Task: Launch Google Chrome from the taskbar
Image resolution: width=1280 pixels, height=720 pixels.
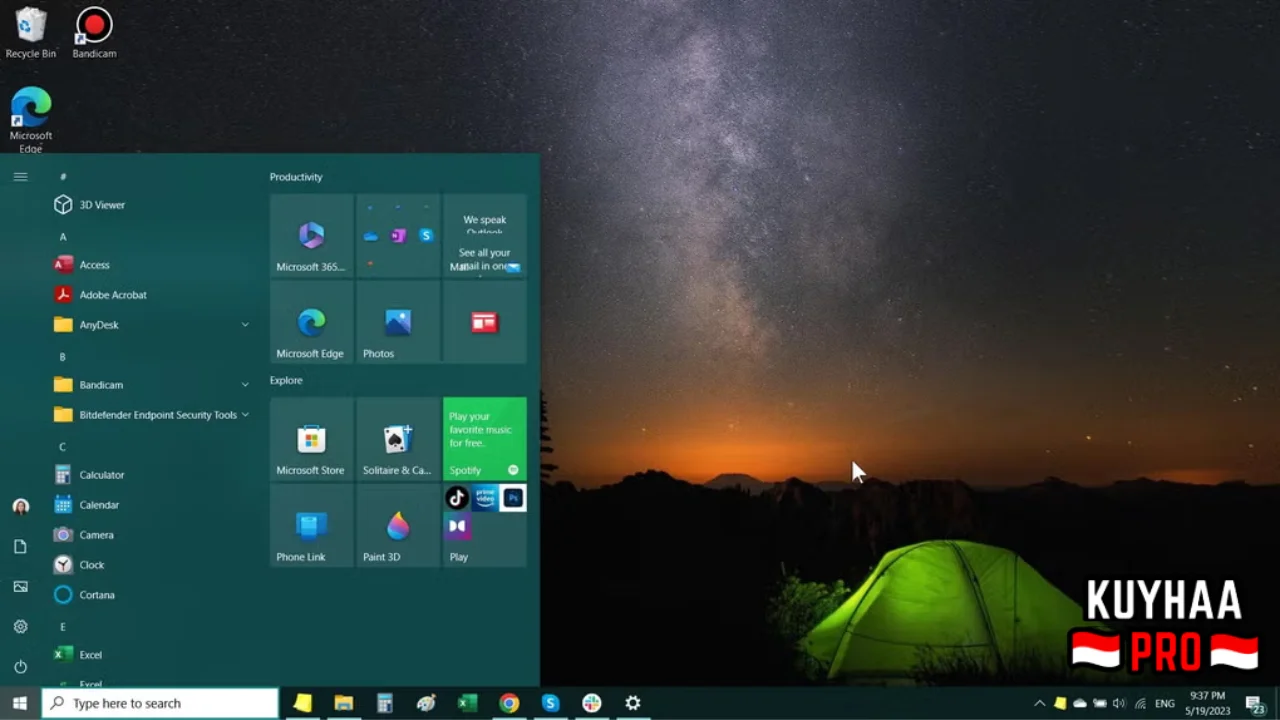Action: (x=509, y=703)
